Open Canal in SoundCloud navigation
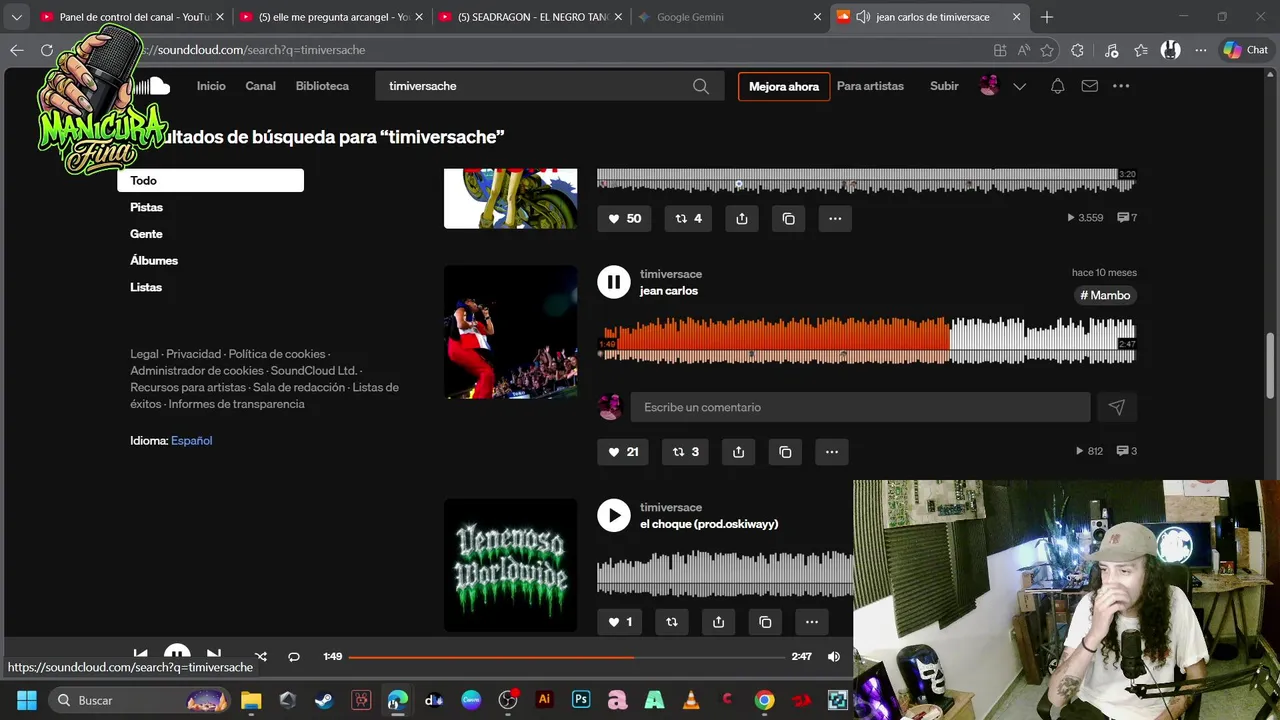Viewport: 1280px width, 720px height. pyautogui.click(x=260, y=86)
